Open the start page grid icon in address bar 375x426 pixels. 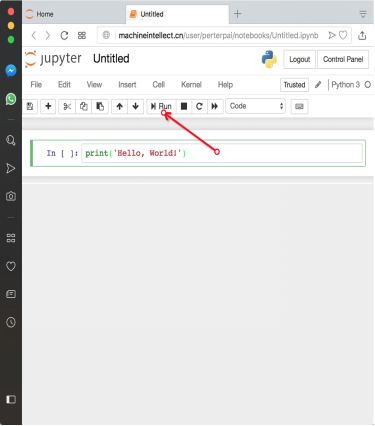click(x=82, y=35)
